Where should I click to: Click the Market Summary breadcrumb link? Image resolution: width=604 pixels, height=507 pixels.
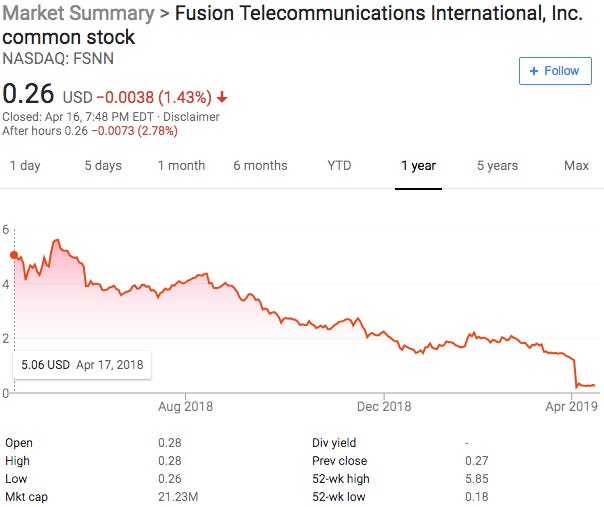point(79,15)
